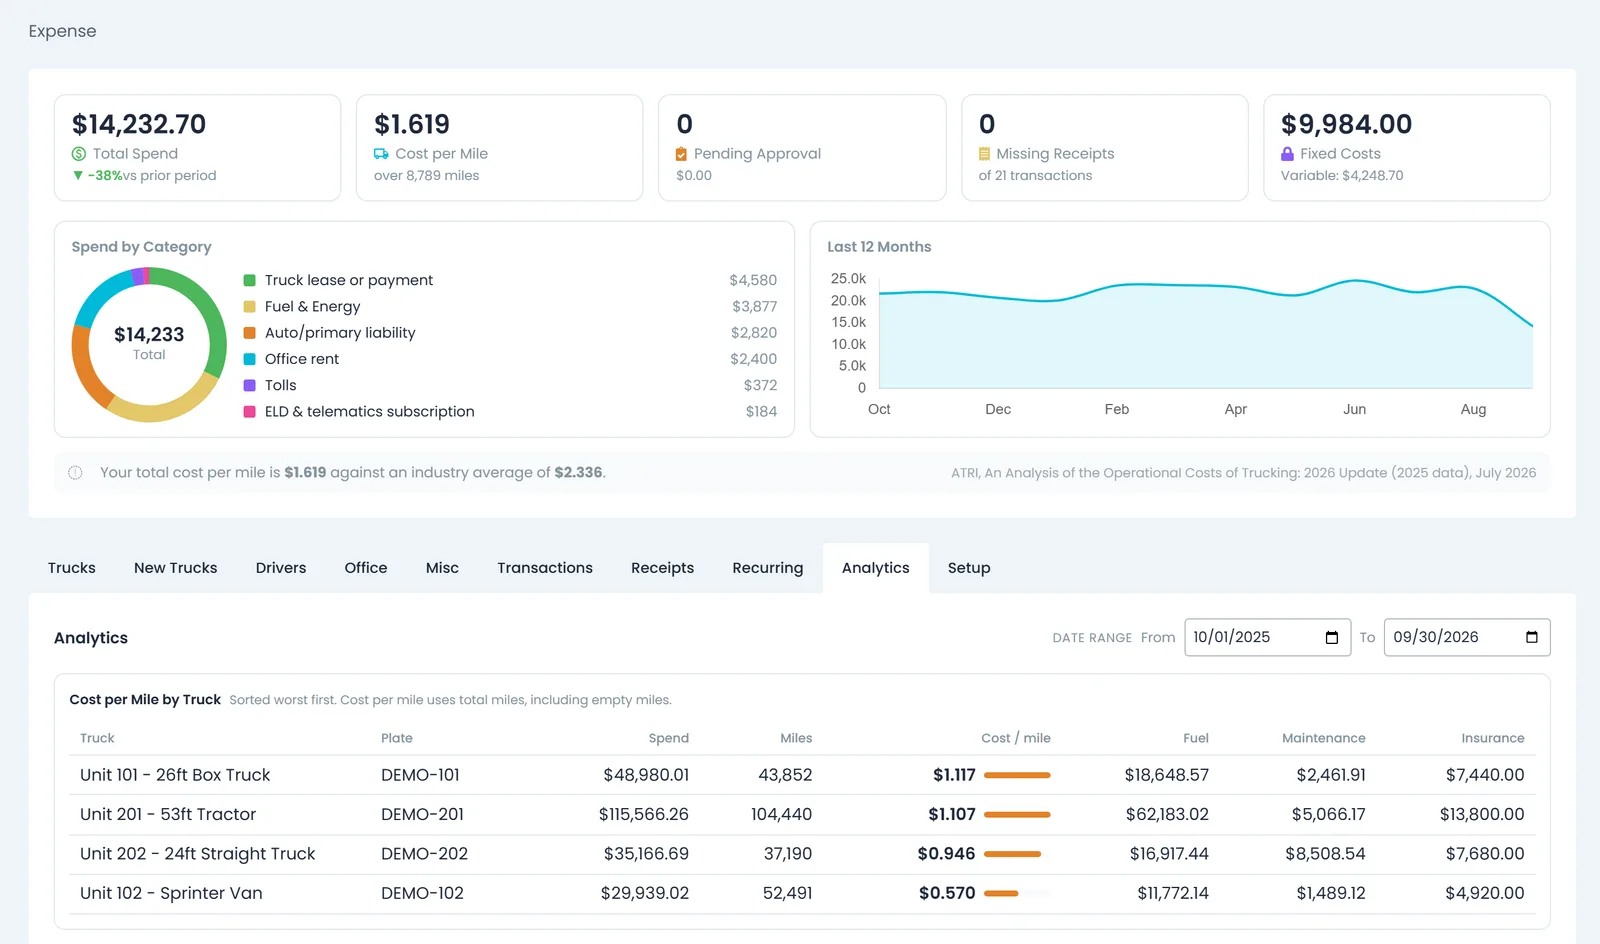The image size is (1600, 944).
Task: Click the plate value DEMO-201
Action: point(422,815)
